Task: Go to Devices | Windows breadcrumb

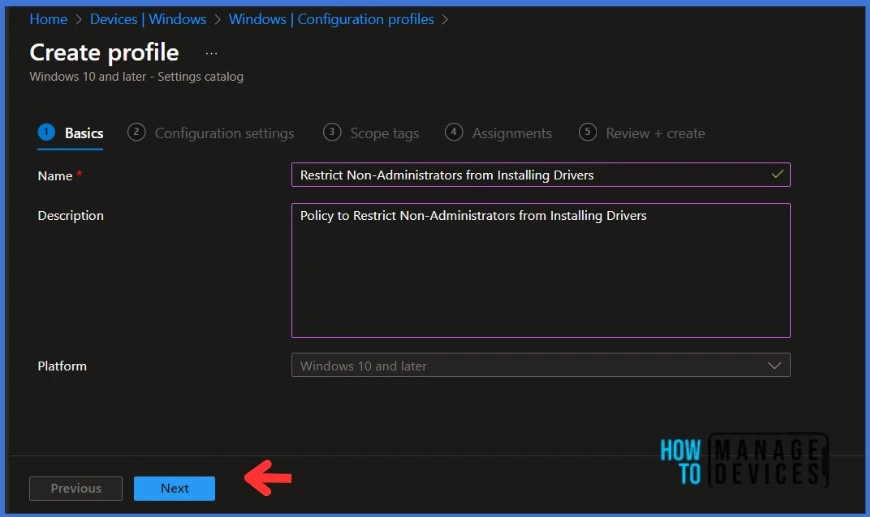Action: click(148, 19)
